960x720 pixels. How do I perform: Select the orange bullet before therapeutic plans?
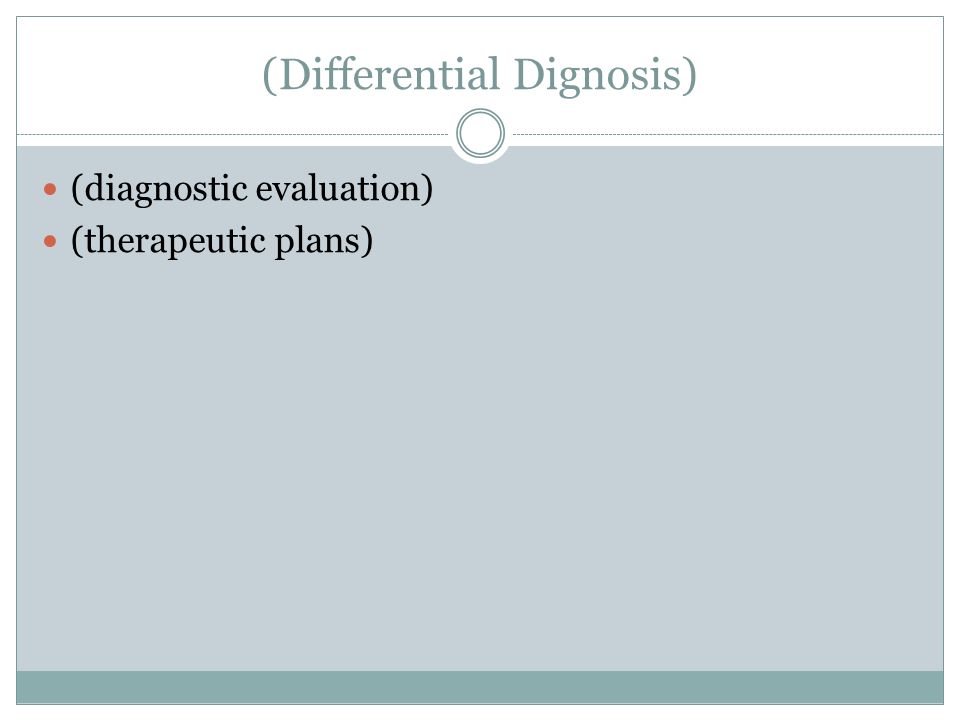(x=50, y=241)
